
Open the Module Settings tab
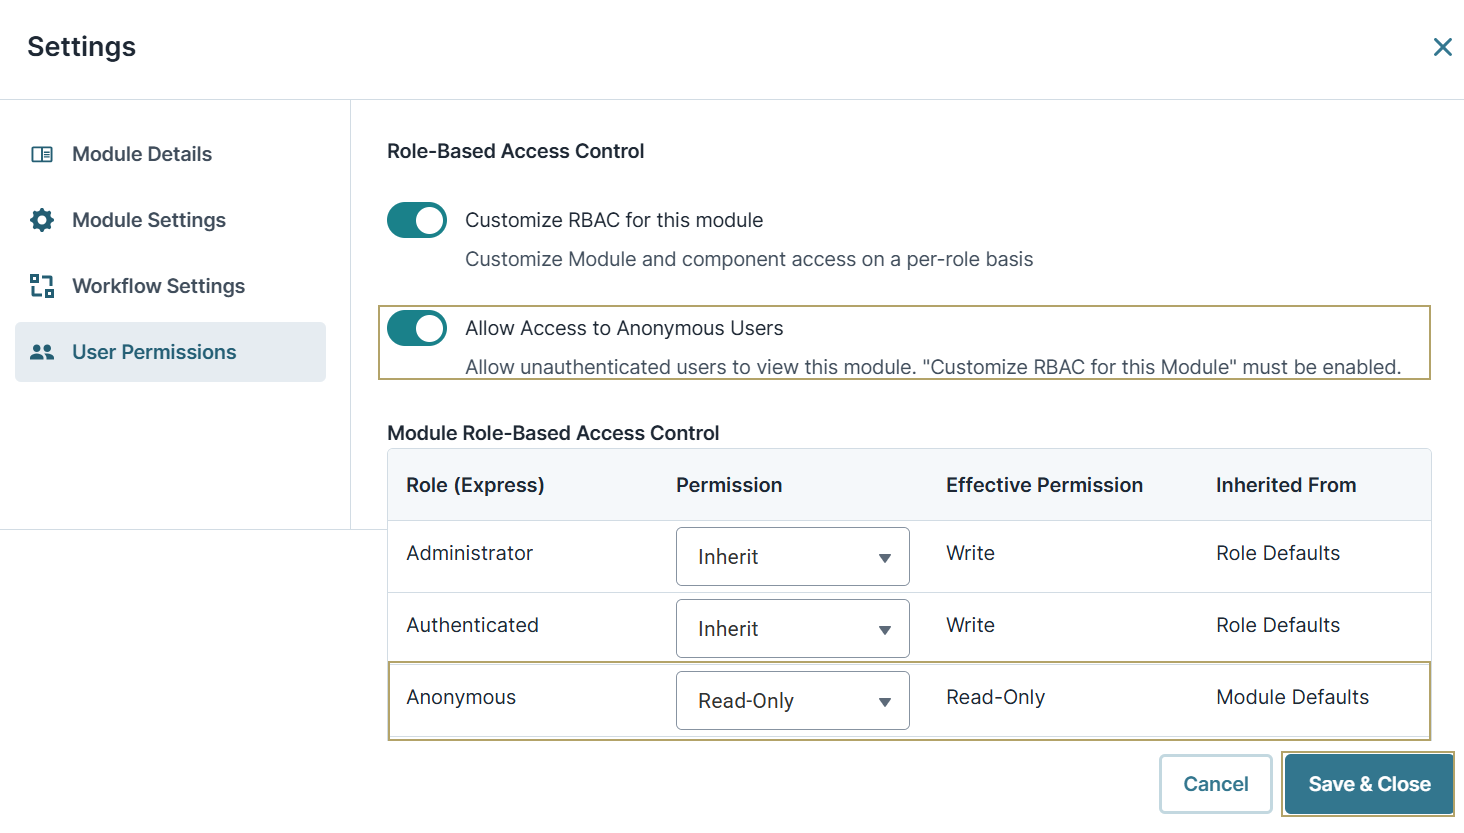[x=170, y=220]
